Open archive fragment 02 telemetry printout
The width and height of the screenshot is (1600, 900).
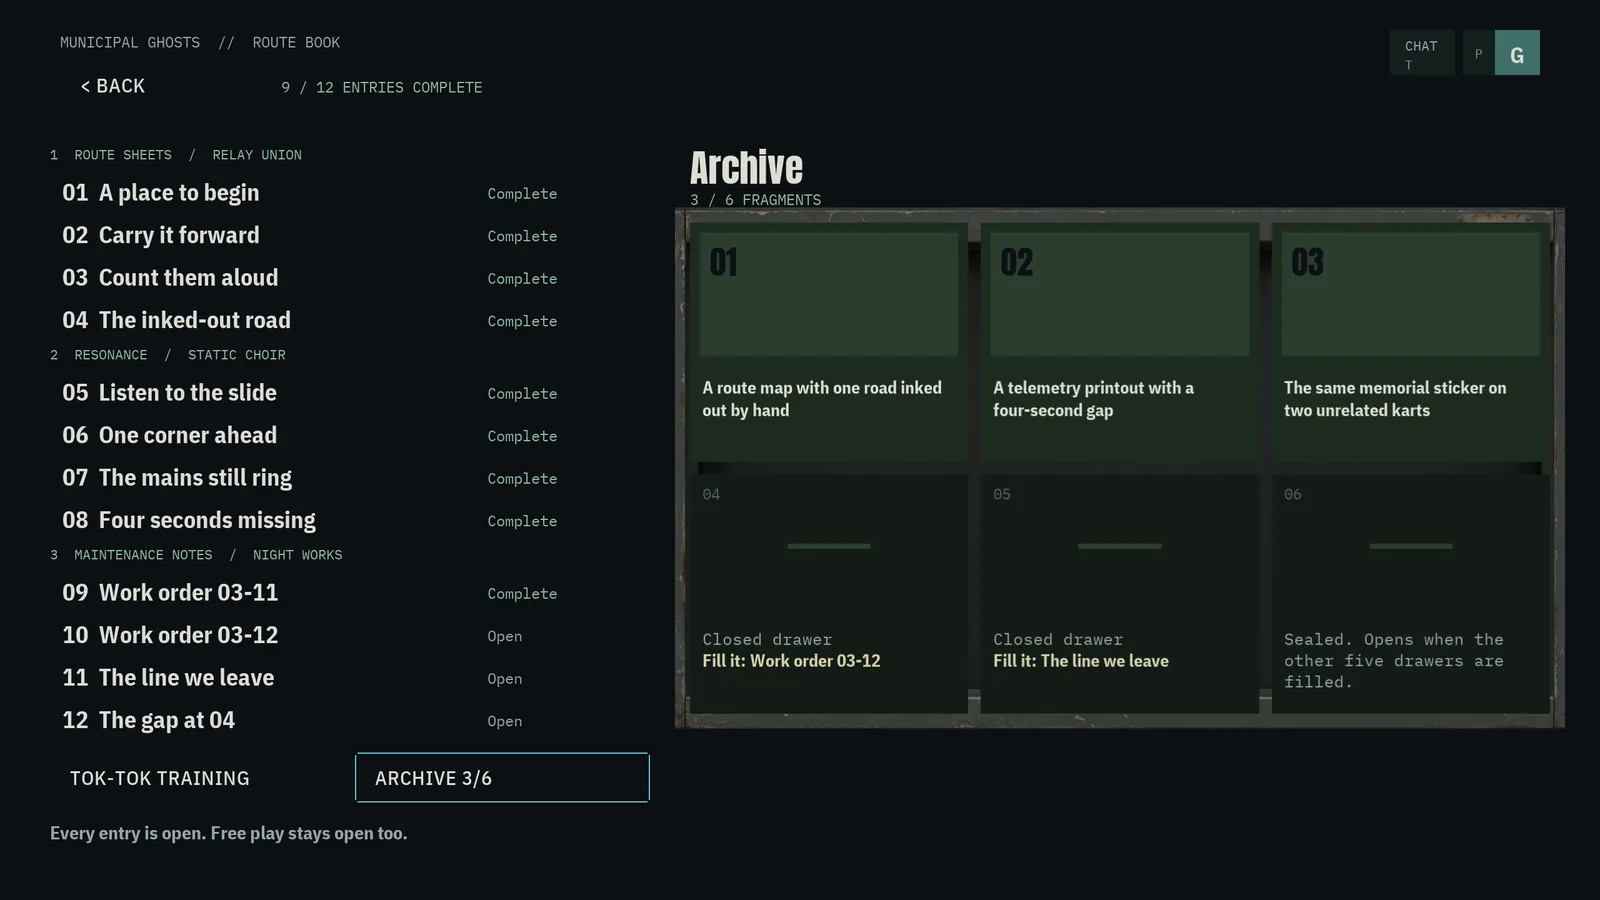click(x=1120, y=342)
